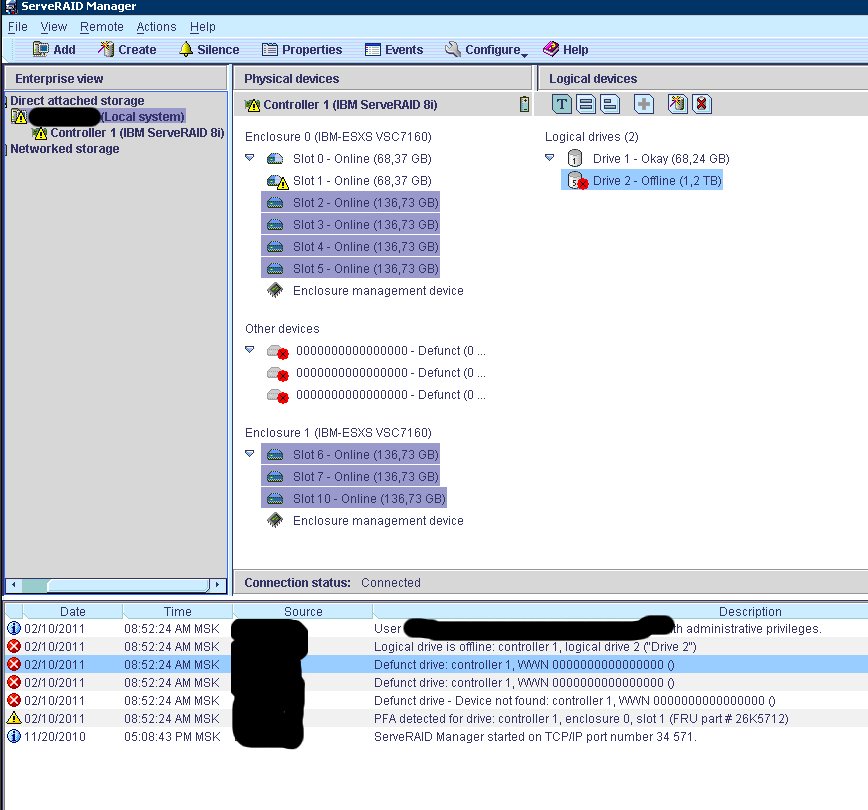Click the Controller 1 header in Physical devices
The width and height of the screenshot is (868, 810).
(350, 105)
